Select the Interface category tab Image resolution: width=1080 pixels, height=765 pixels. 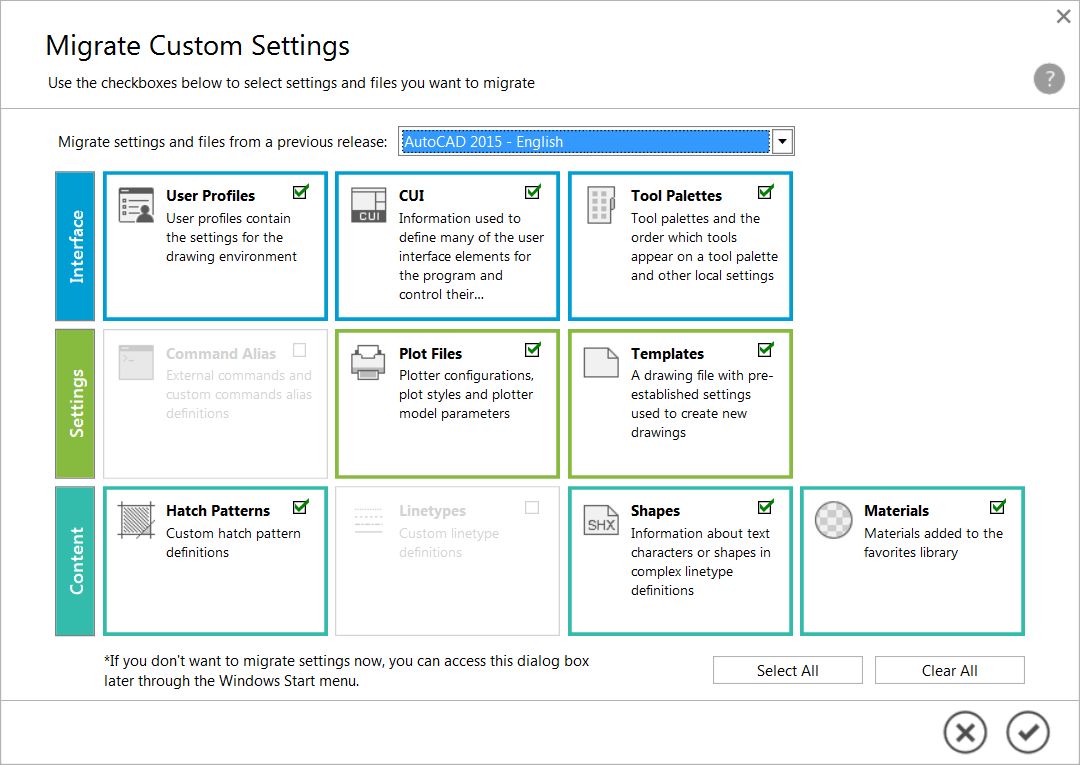pos(76,246)
